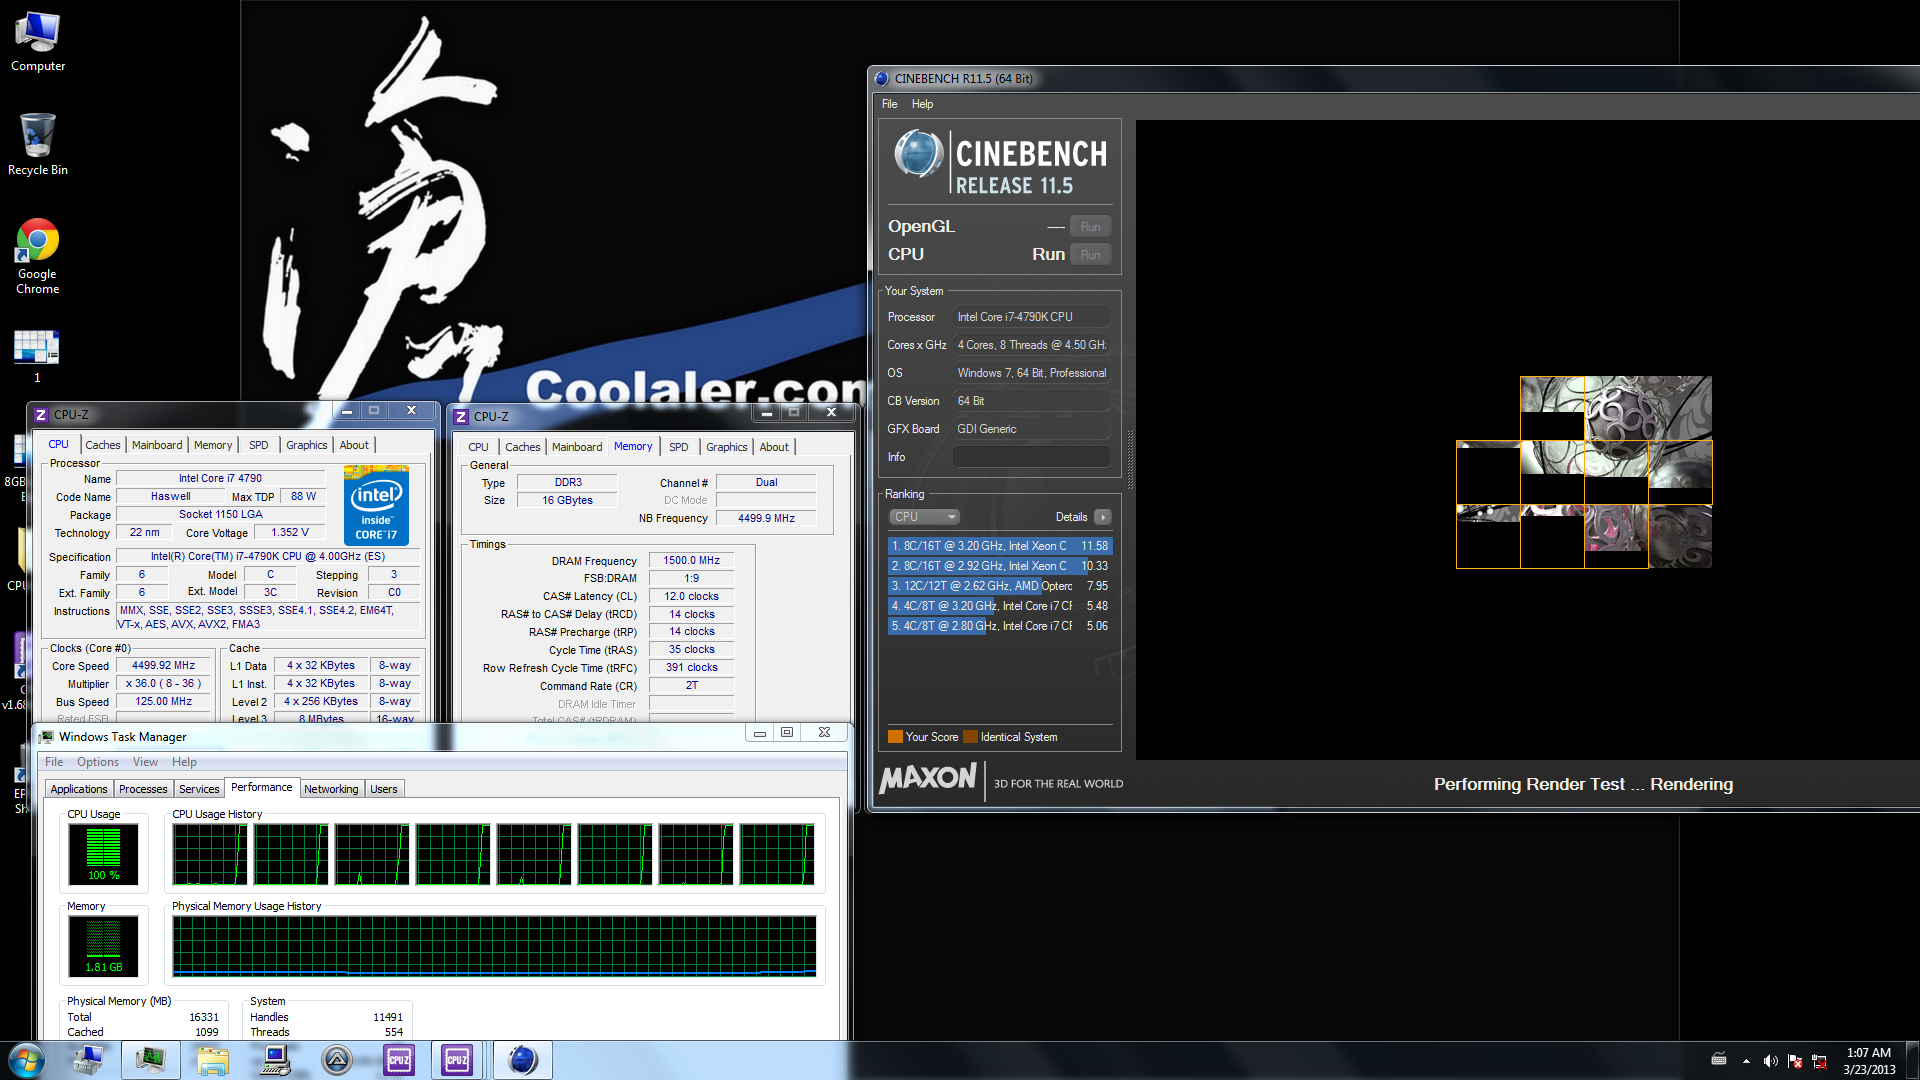Click the left CPU-Z window title icon
1920x1080 pixels.
41,415
